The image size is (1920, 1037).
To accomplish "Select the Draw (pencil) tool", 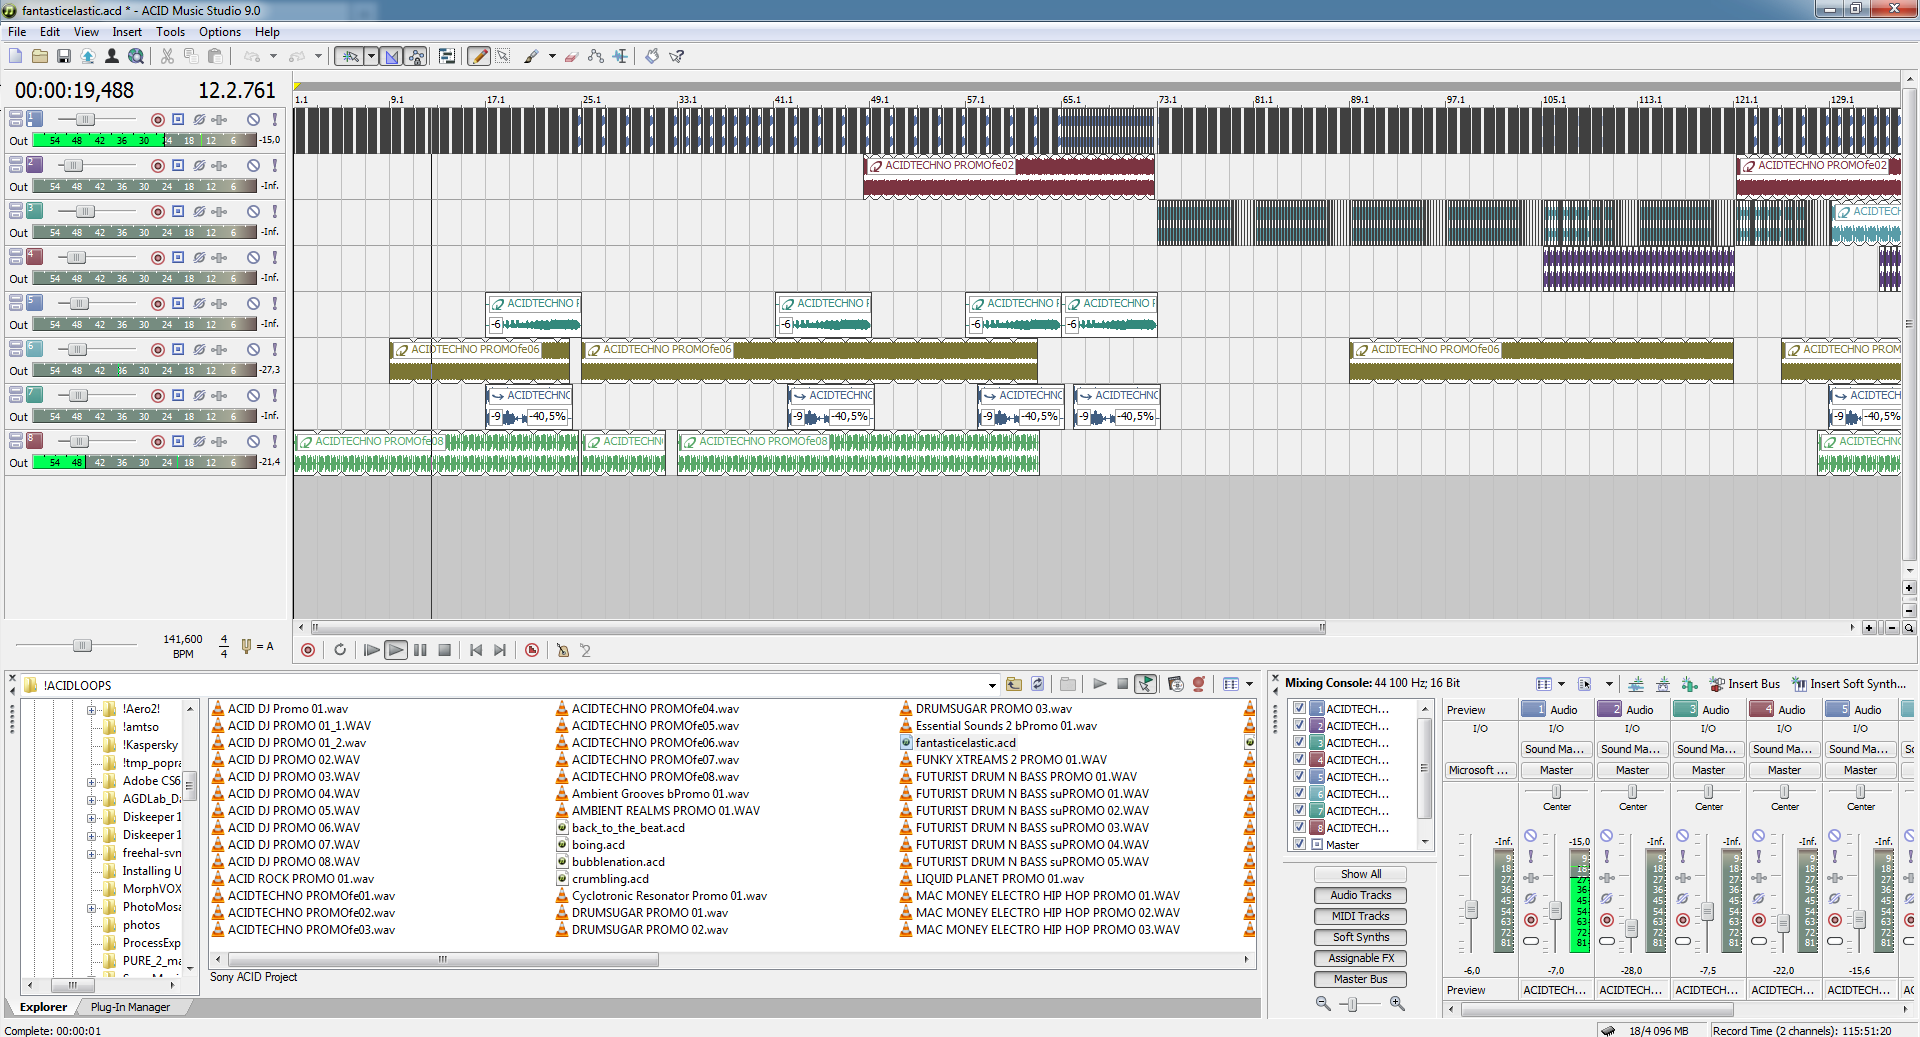I will pyautogui.click(x=479, y=56).
